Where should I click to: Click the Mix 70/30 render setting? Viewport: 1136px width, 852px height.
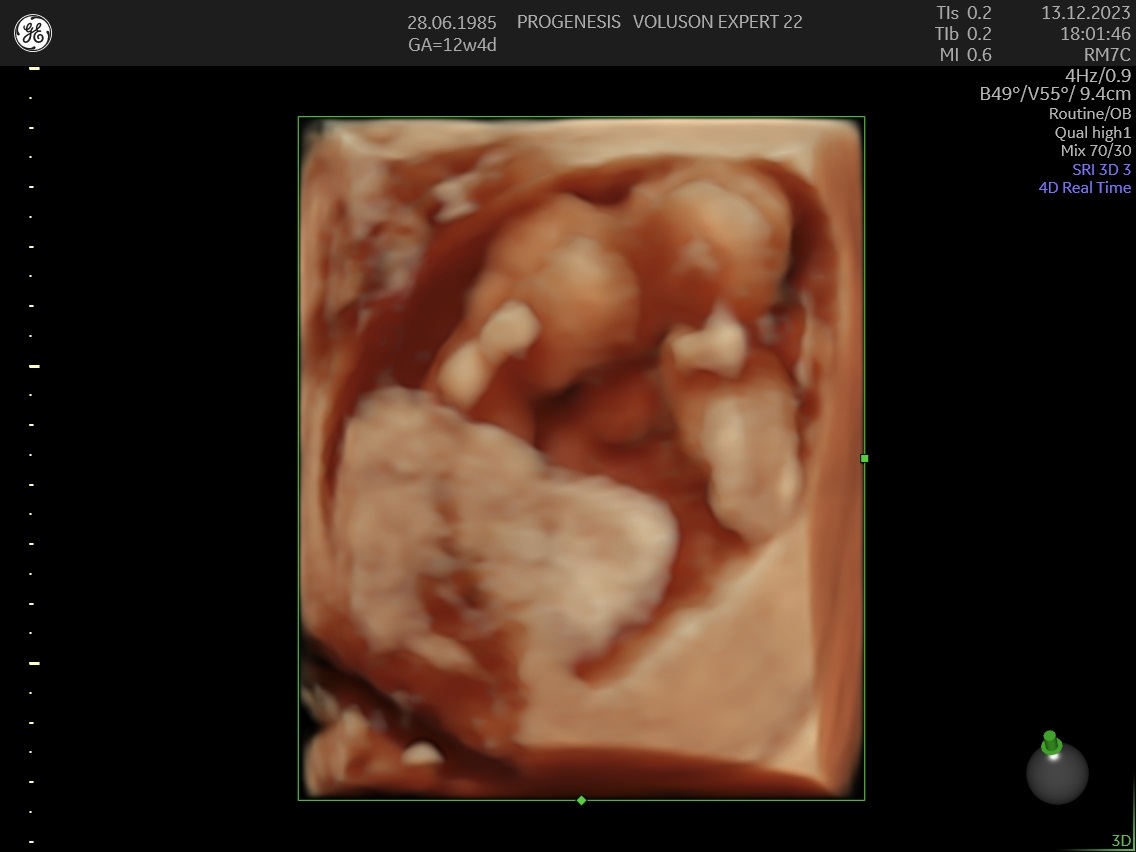(1095, 151)
